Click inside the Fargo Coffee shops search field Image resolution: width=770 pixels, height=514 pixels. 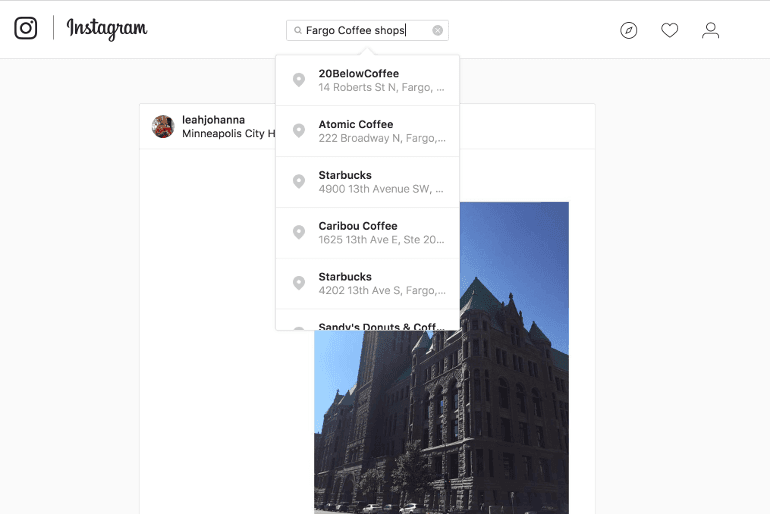[x=365, y=31]
